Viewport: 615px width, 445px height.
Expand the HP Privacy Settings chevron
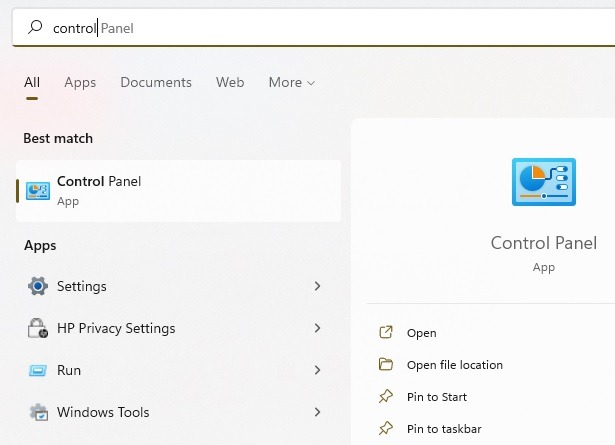[x=317, y=328]
